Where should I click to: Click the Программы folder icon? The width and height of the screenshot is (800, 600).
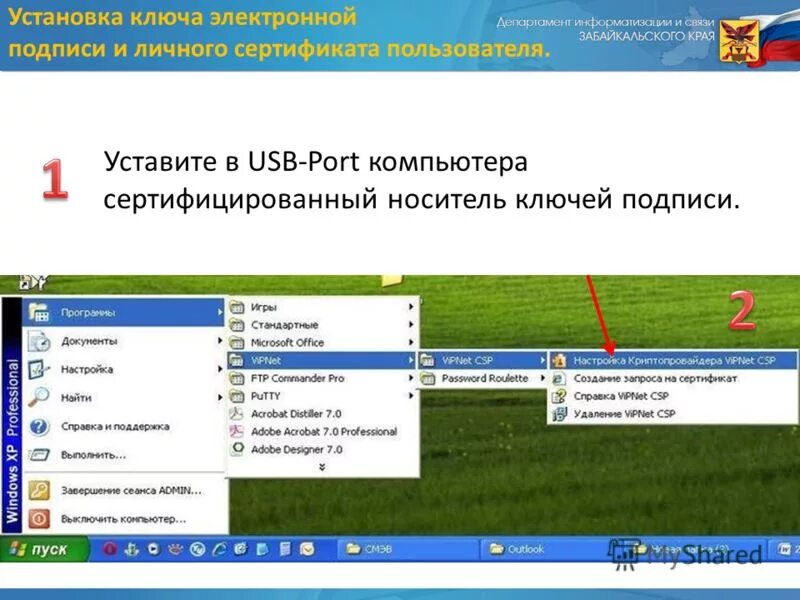(39, 312)
